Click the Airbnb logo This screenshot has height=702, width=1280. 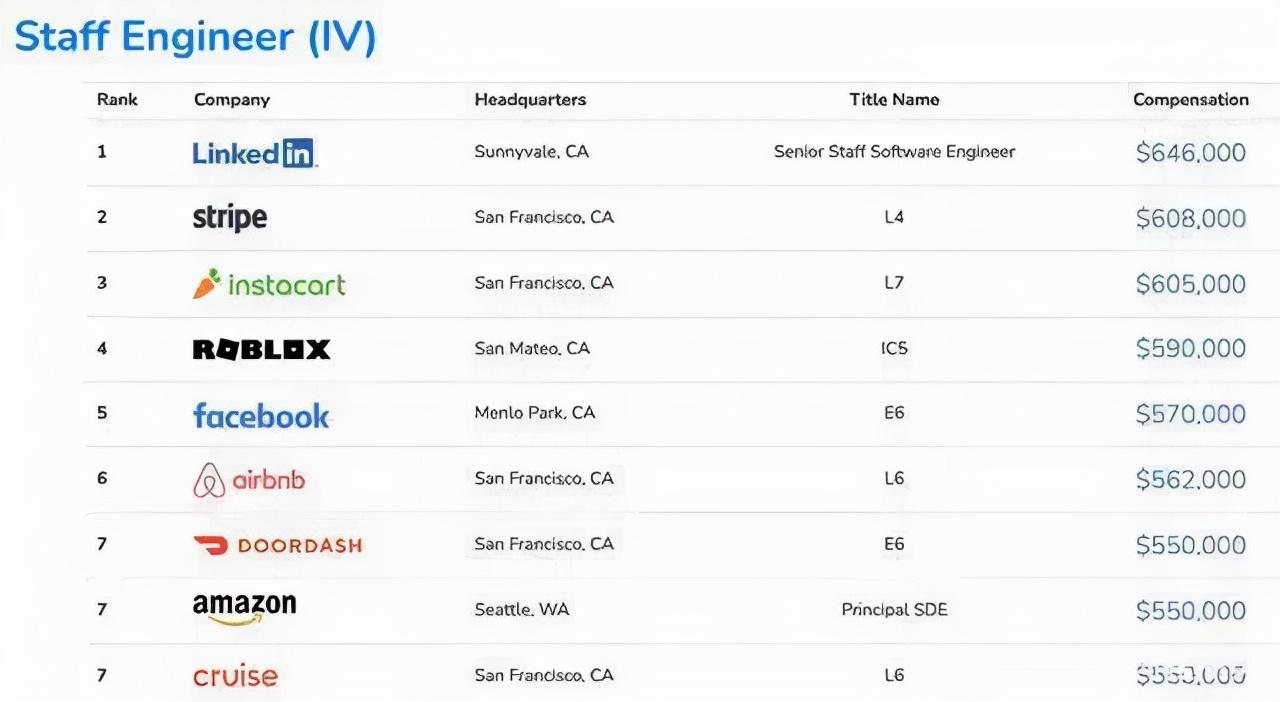tap(249, 480)
